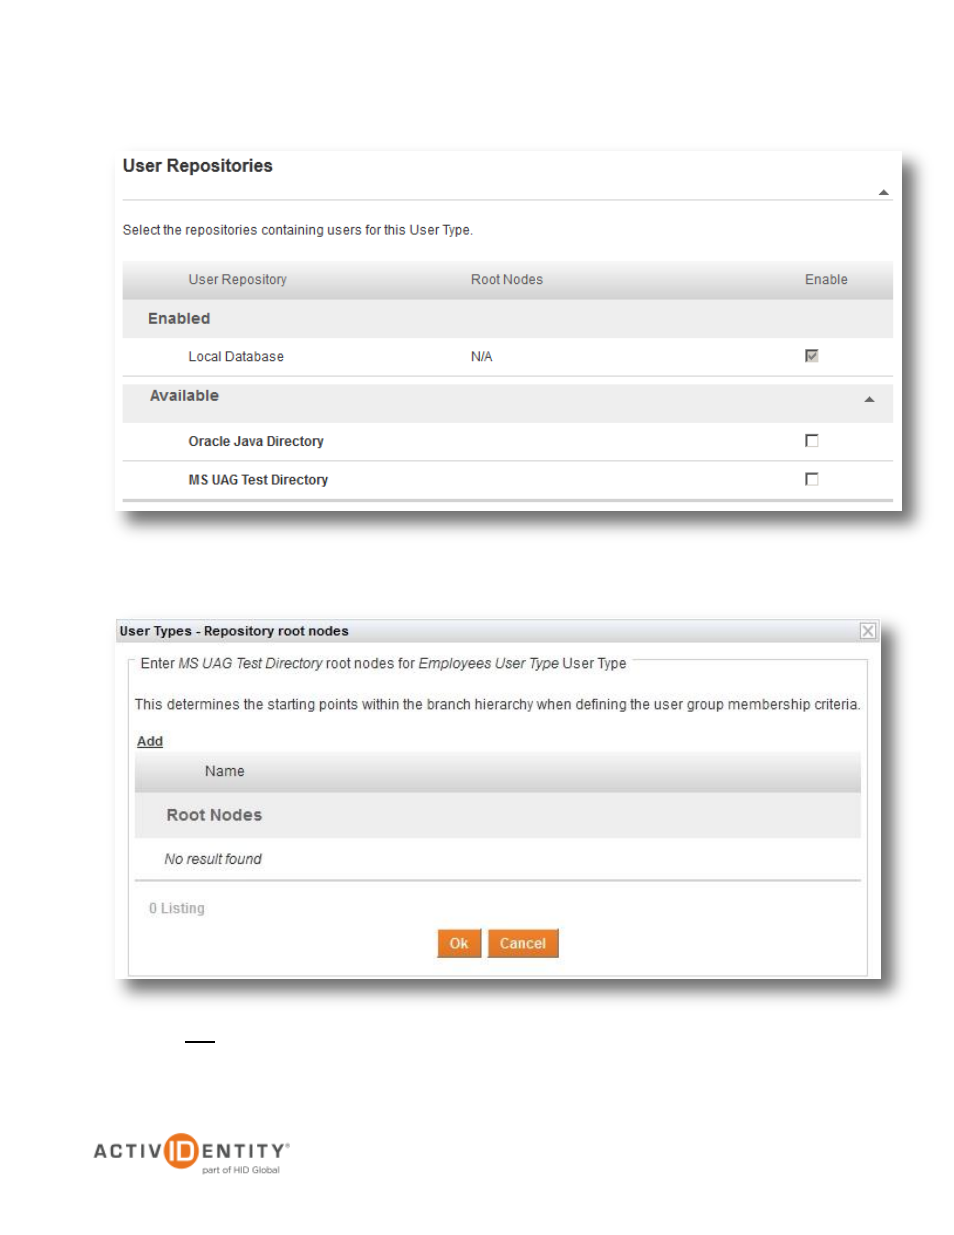The height and width of the screenshot is (1235, 954).
Task: Click the Add link for root nodes
Action: [150, 741]
